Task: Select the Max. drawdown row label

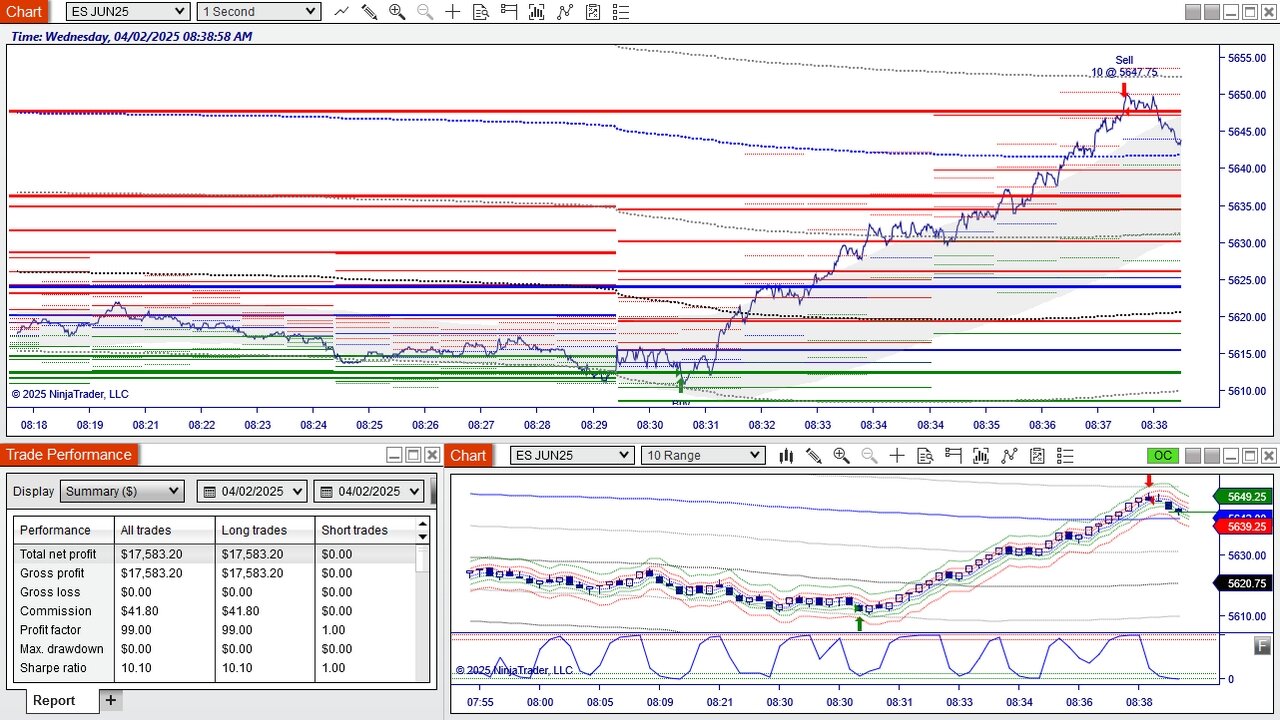Action: [62, 649]
